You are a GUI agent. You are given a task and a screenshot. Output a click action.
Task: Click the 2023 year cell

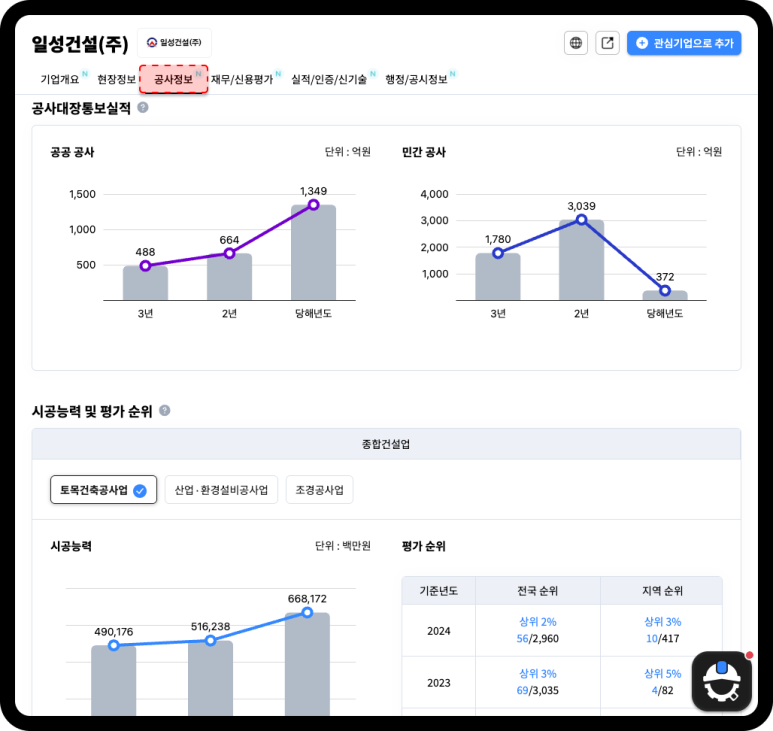pos(438,683)
